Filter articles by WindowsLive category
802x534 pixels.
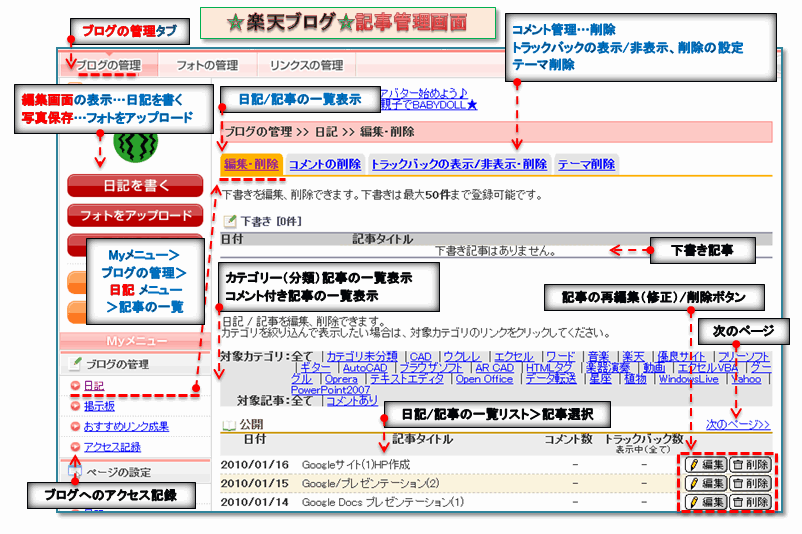688,379
